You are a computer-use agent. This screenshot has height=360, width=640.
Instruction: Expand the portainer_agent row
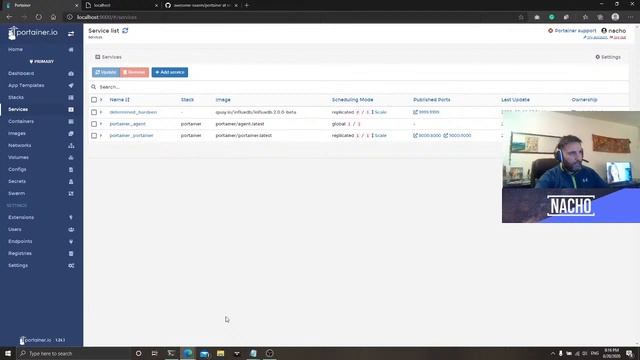[101, 124]
